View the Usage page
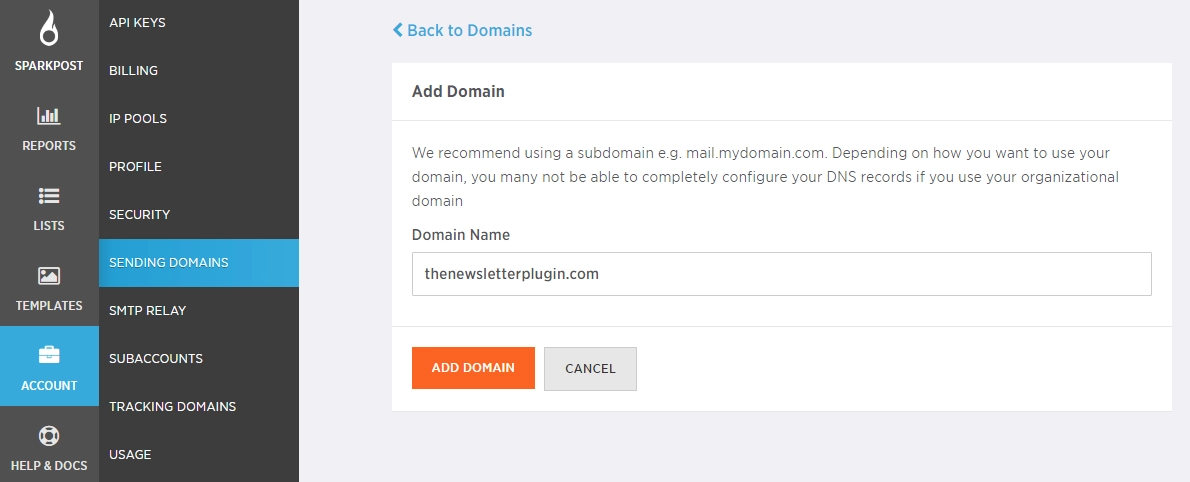The width and height of the screenshot is (1190, 482). [x=130, y=454]
